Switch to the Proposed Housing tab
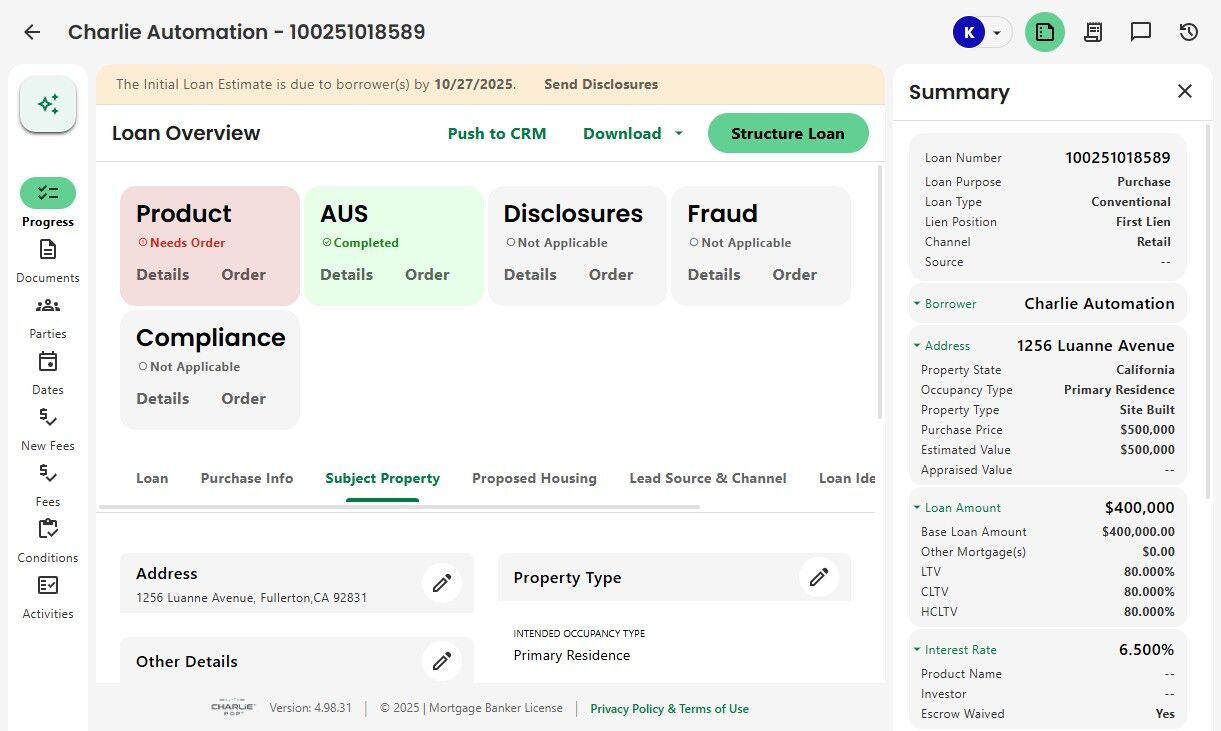1221x731 pixels. (534, 478)
